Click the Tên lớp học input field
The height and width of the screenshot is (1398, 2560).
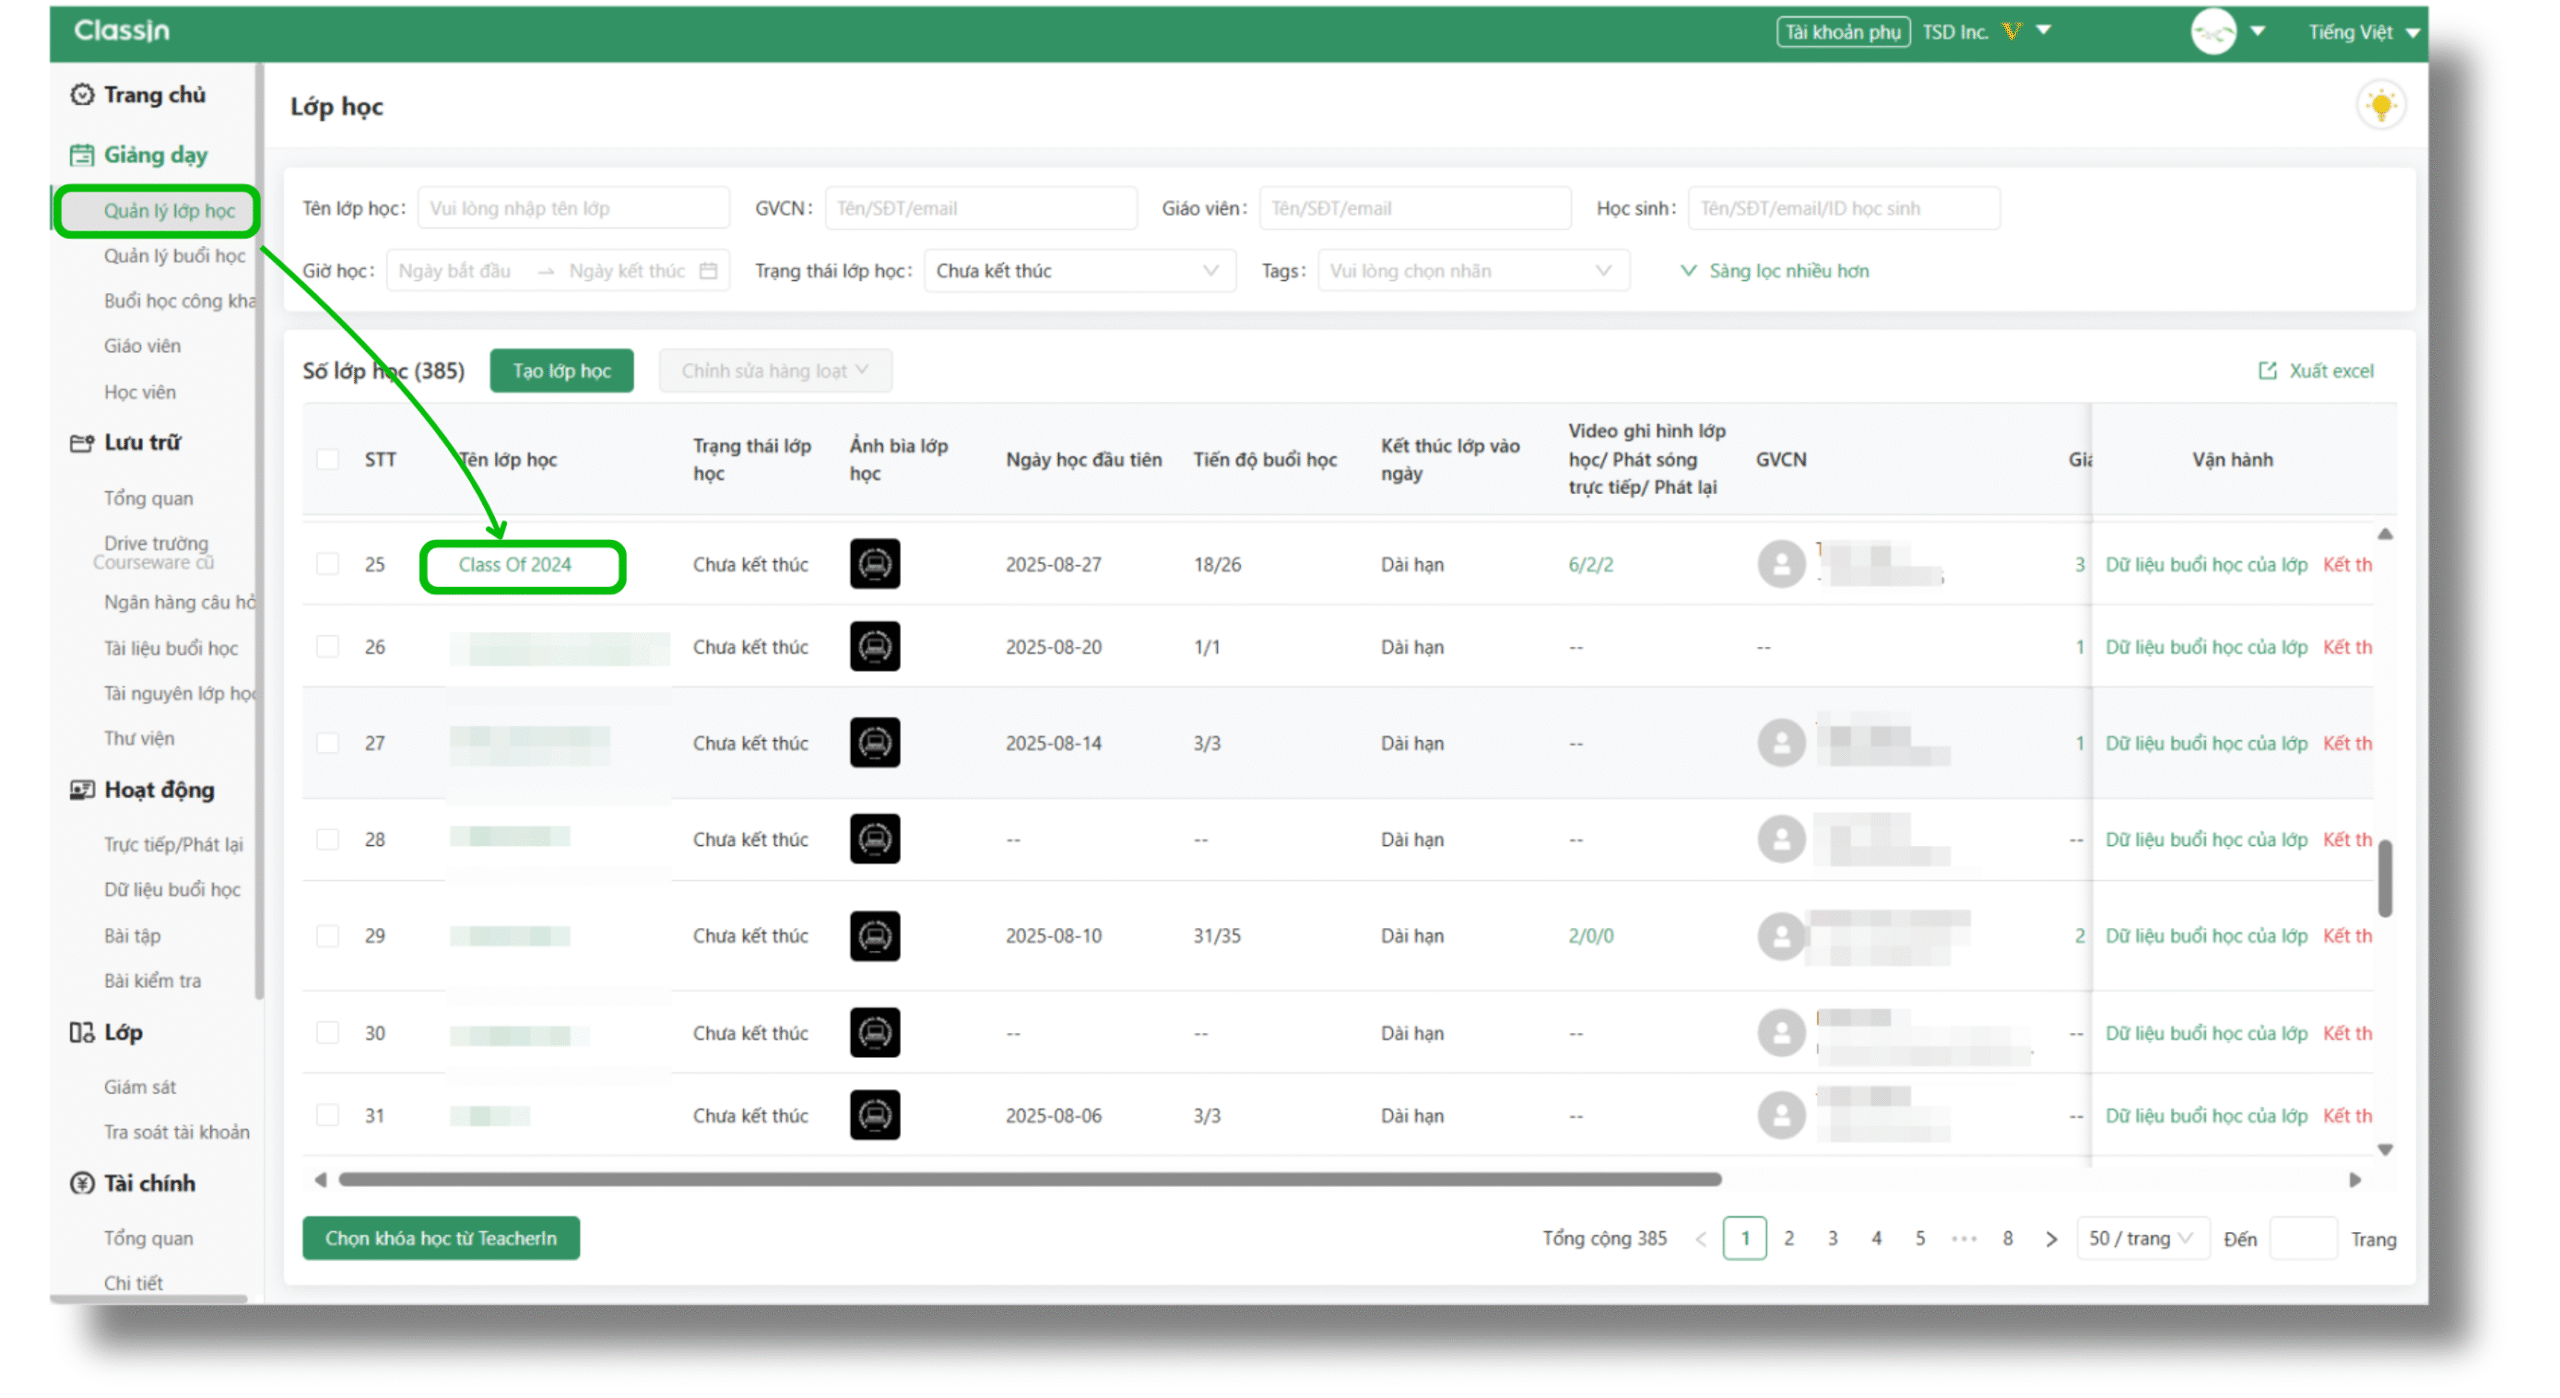pyautogui.click(x=572, y=209)
